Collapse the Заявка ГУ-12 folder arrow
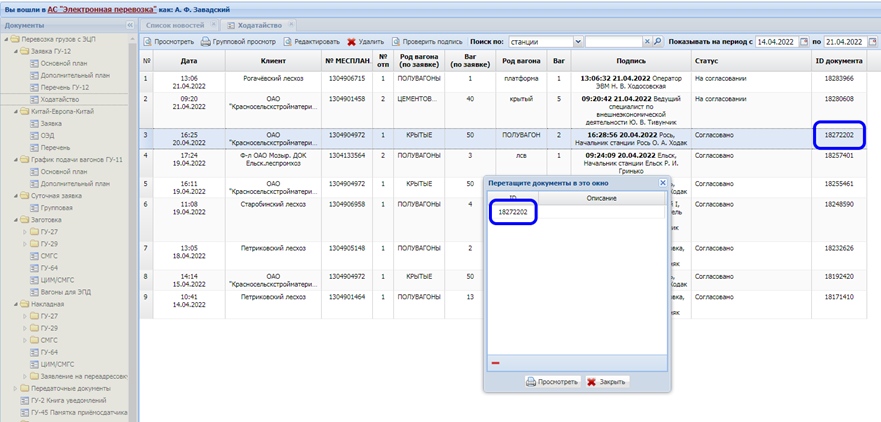Screen dimensions: 881x422 click(15, 51)
